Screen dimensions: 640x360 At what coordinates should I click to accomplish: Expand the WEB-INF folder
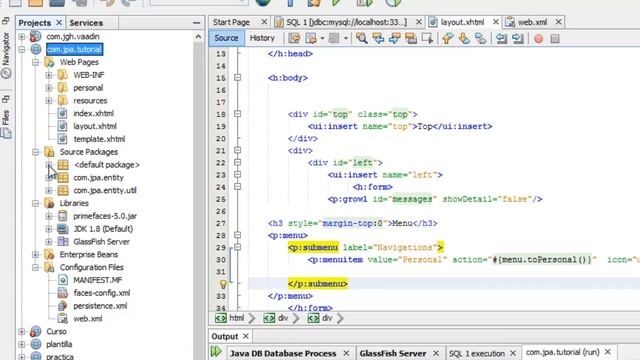[49, 75]
